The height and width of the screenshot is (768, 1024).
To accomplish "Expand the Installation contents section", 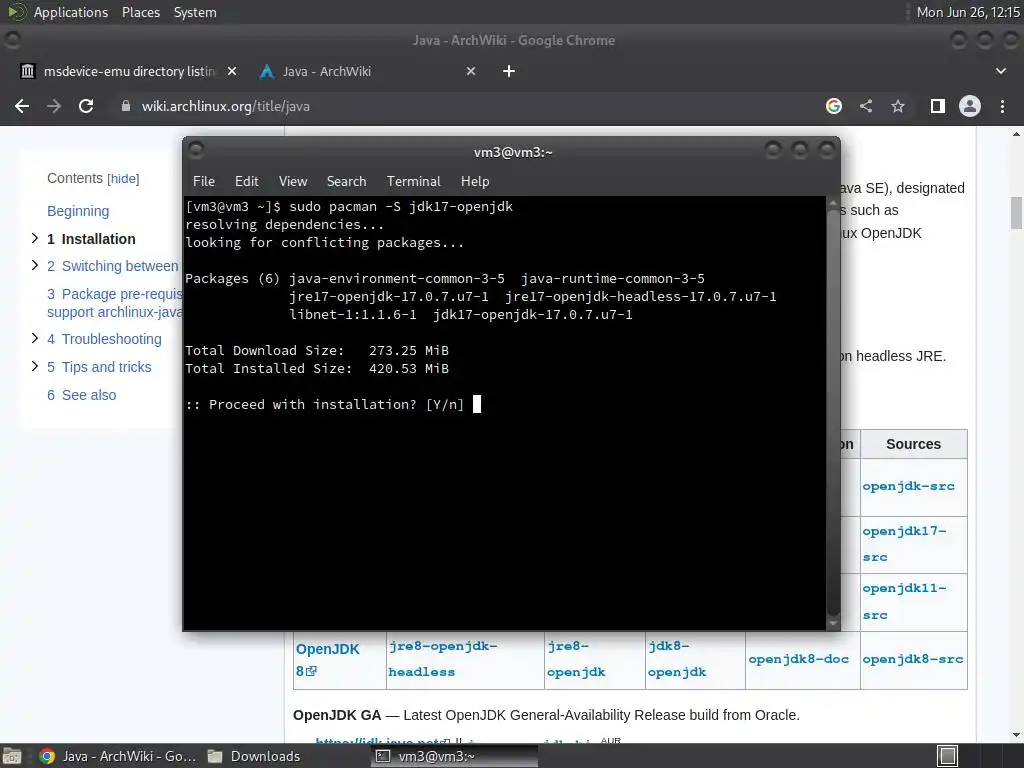I will 35,238.
